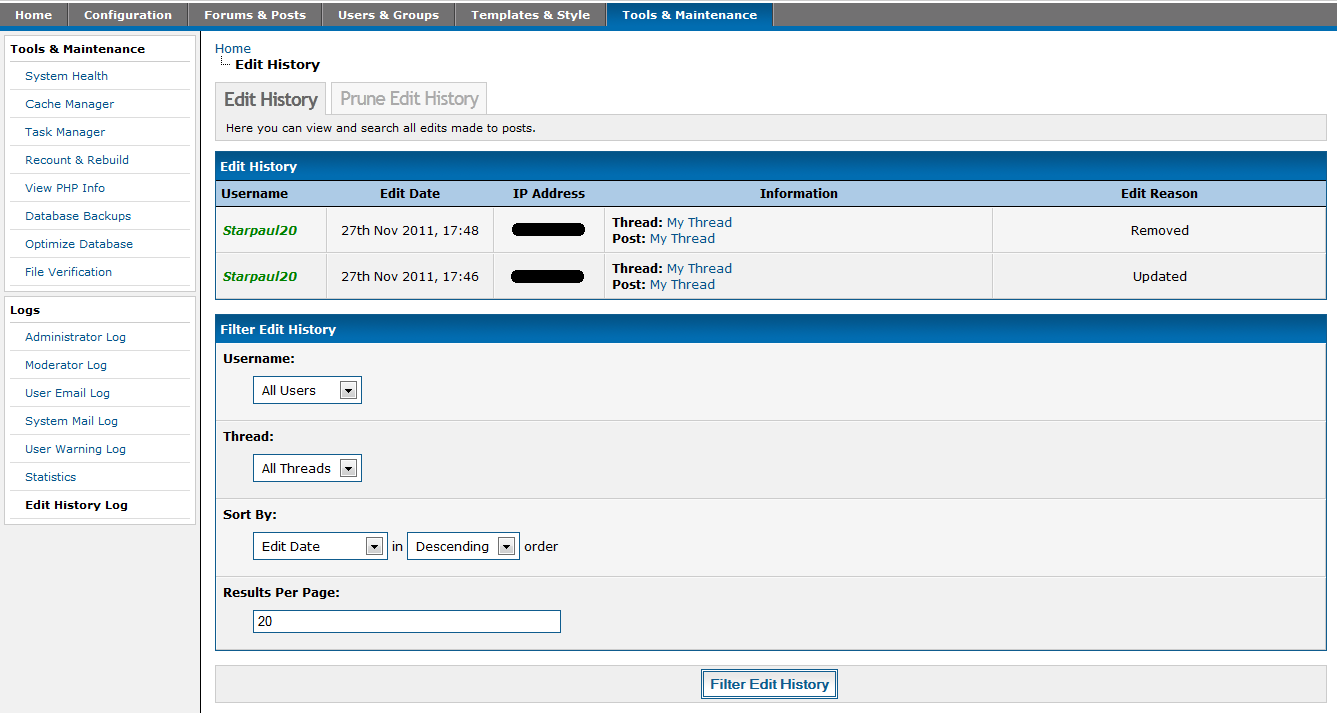
Task: Go to Forums & Posts menu
Action: [x=255, y=15]
